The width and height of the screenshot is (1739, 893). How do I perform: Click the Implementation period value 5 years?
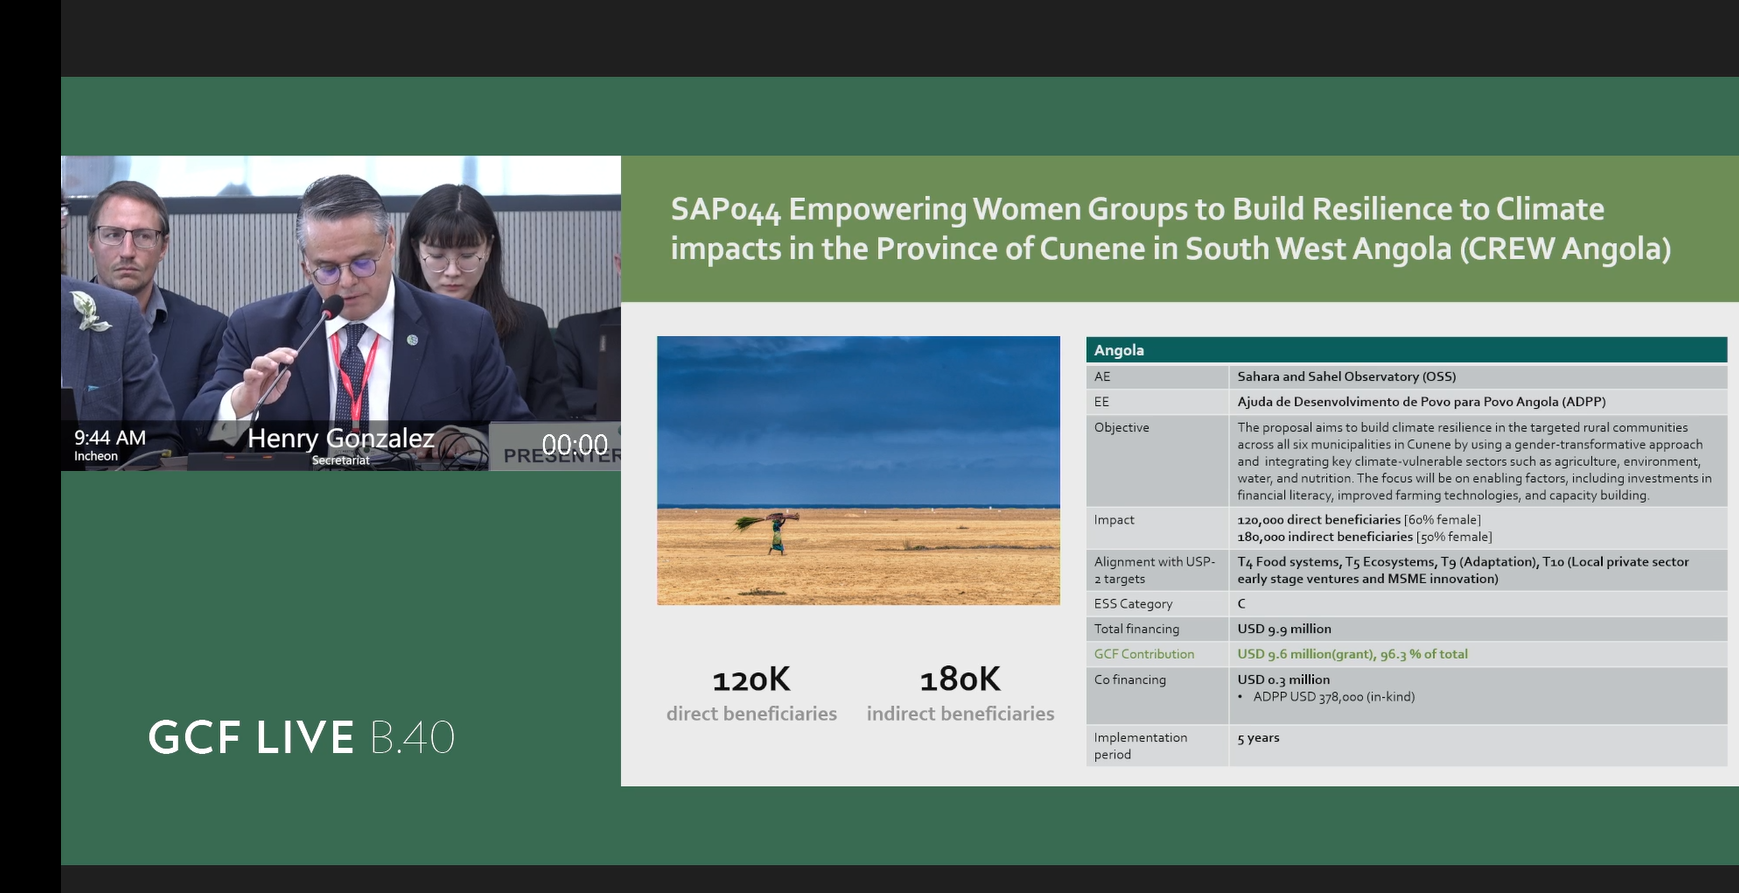pyautogui.click(x=1258, y=738)
